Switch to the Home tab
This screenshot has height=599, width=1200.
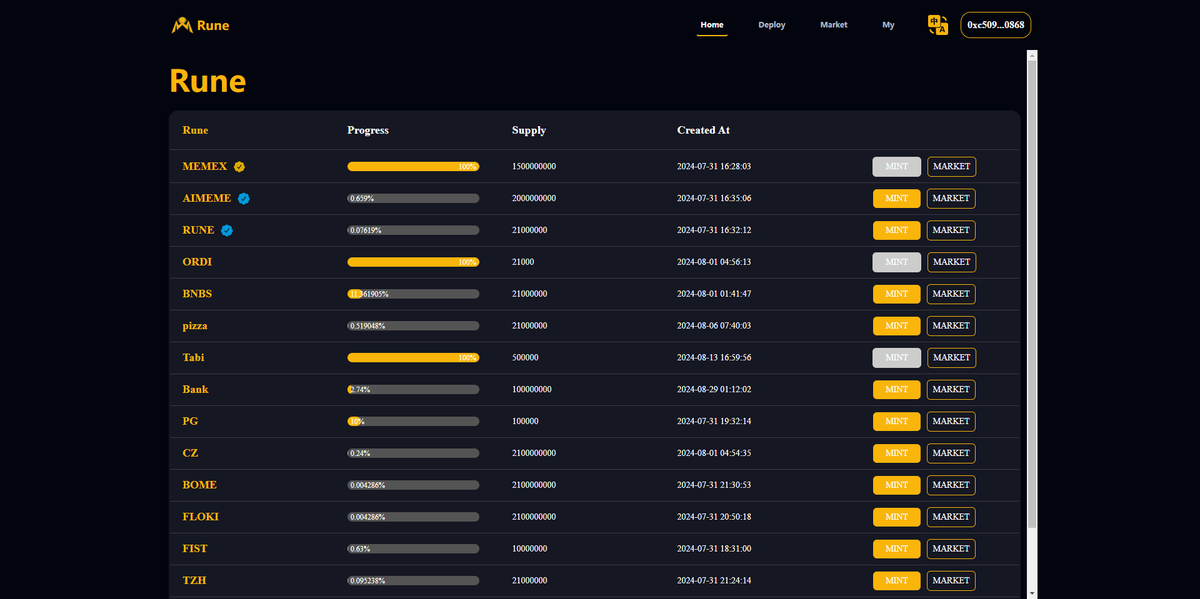712,25
